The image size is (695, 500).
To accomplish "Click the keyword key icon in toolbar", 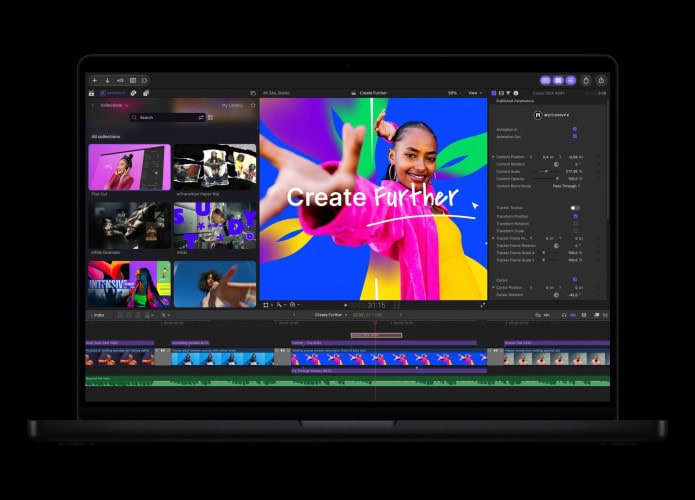I will tap(120, 80).
